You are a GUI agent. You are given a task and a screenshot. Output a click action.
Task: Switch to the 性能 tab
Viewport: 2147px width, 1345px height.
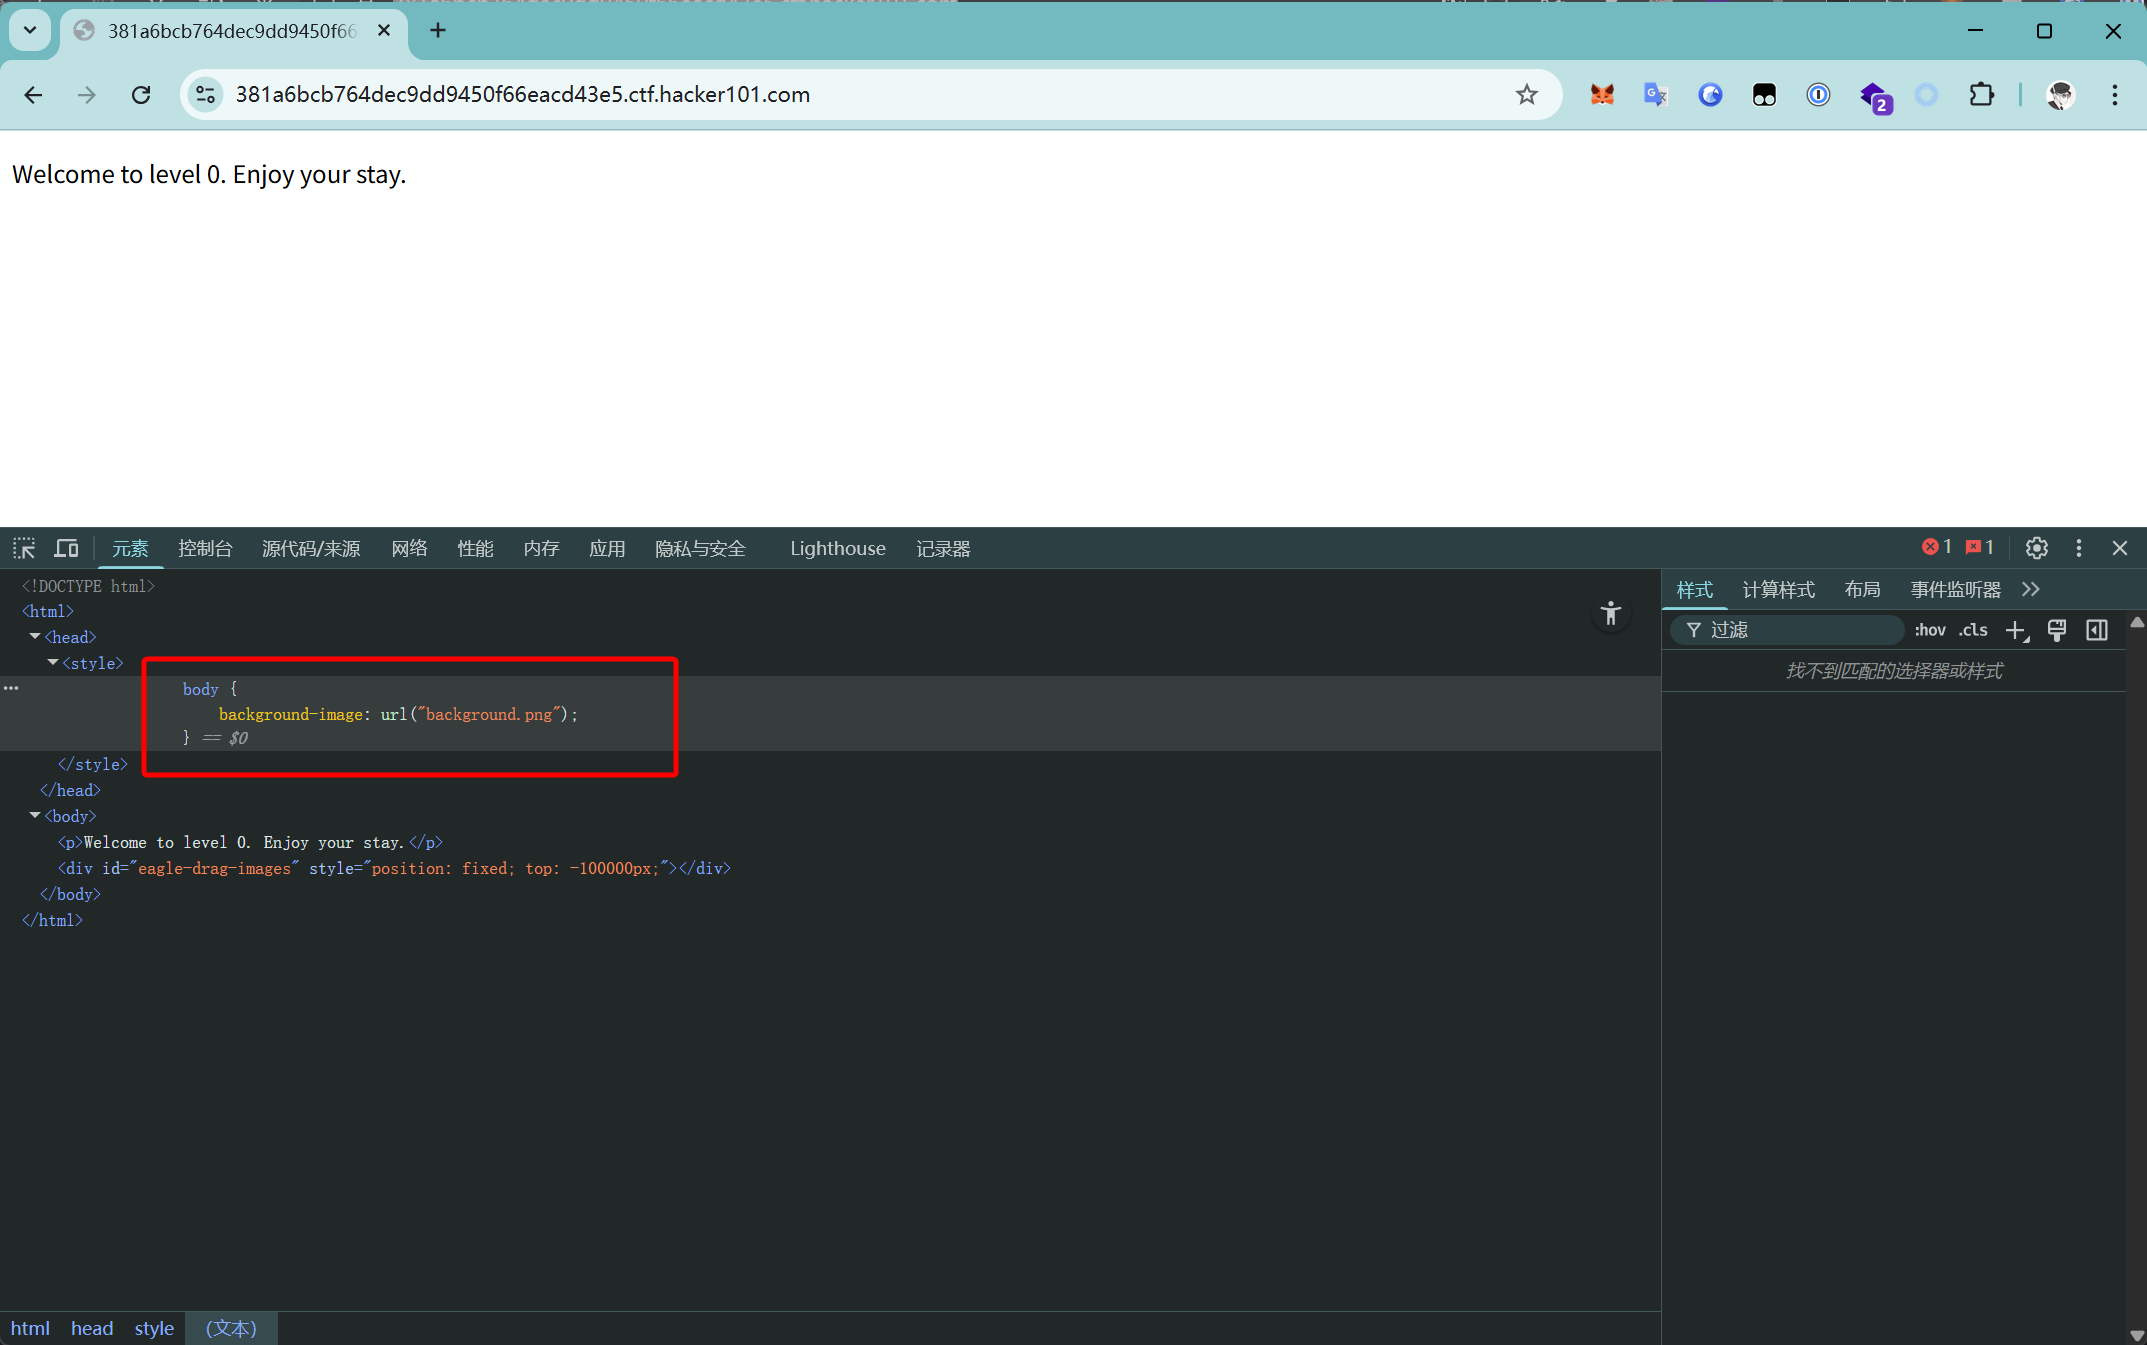pos(475,548)
